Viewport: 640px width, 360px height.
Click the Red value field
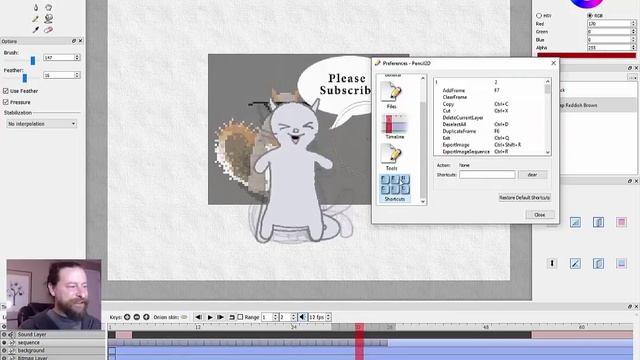pos(609,24)
